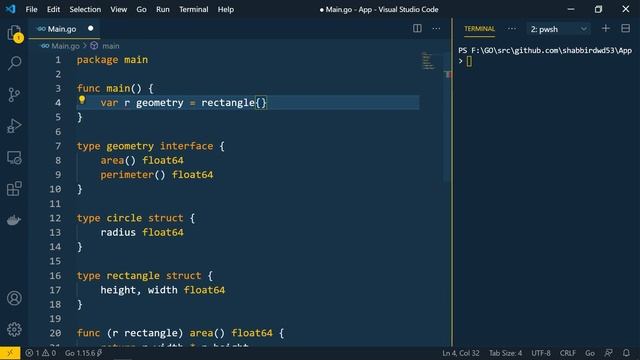Open the Selection menu
This screenshot has width=640, height=360.
click(85, 9)
